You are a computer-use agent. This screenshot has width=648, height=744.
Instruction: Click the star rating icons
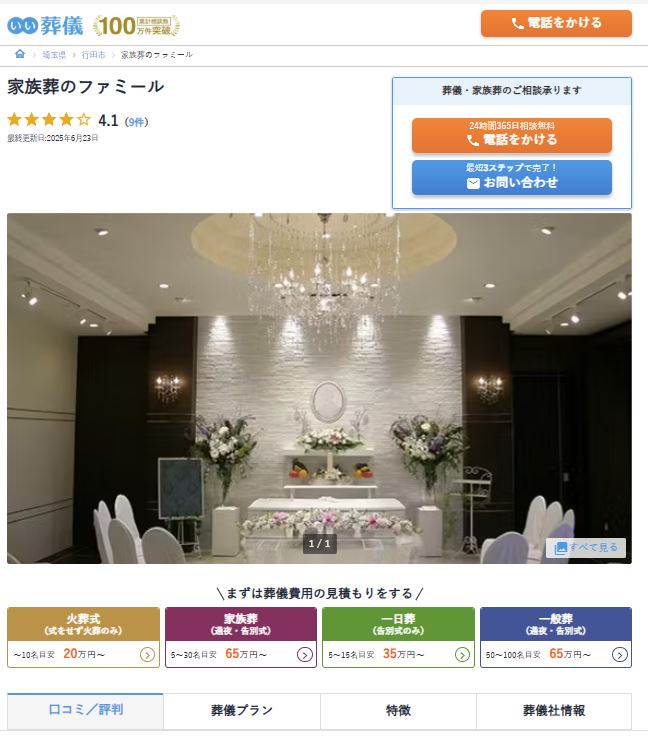[49, 120]
